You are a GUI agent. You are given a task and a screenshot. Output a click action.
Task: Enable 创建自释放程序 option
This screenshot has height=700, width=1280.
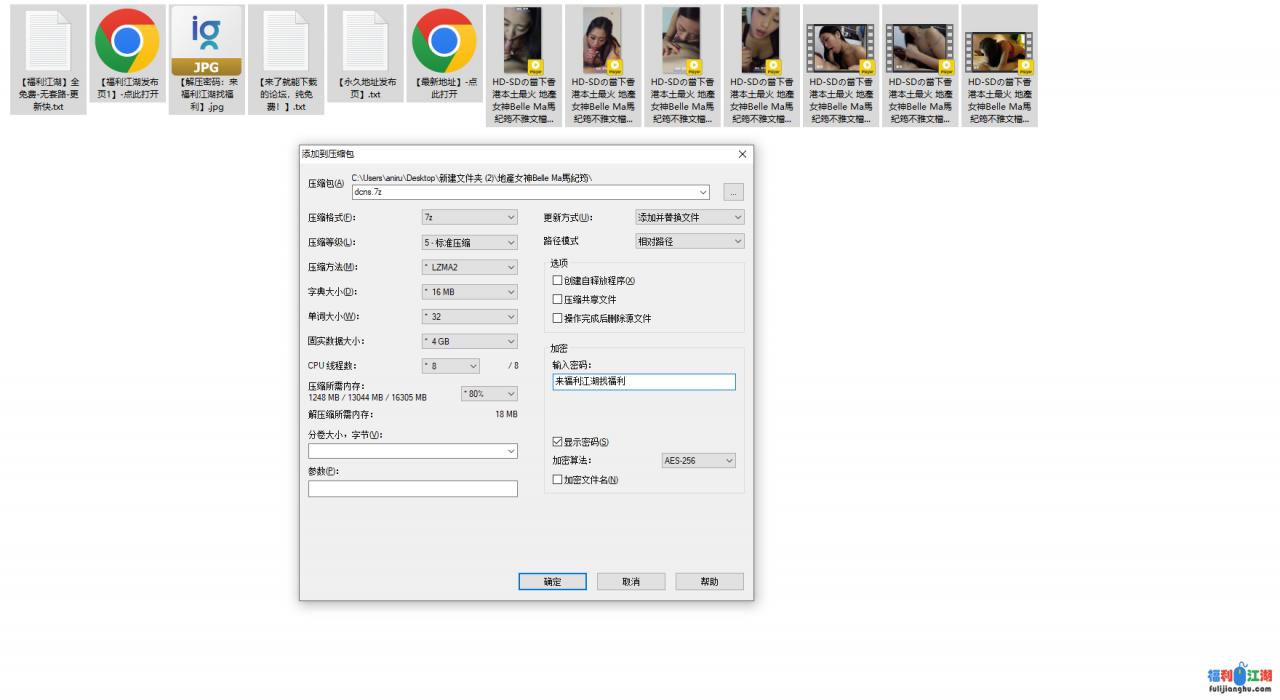(557, 280)
